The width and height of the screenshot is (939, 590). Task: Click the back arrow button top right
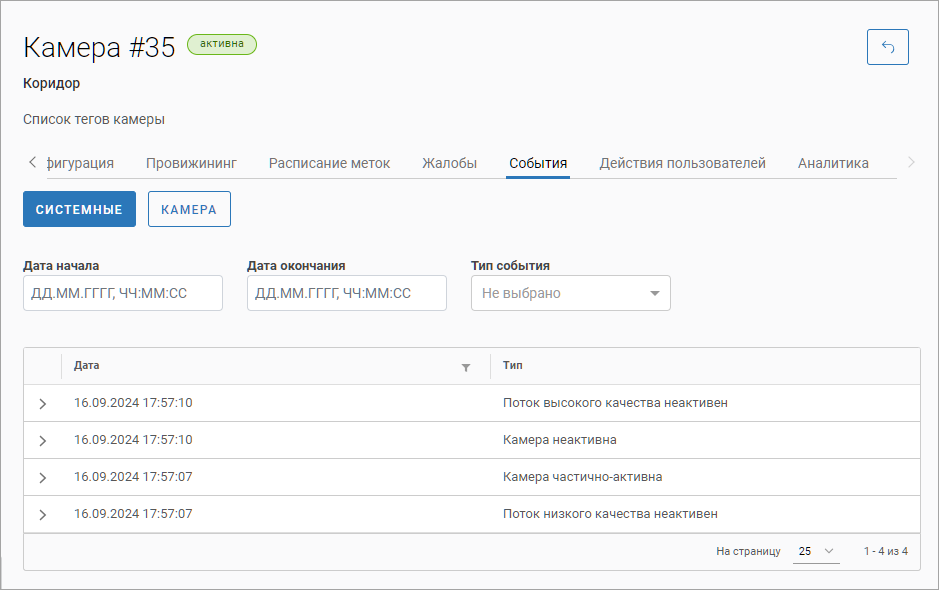(x=887, y=47)
